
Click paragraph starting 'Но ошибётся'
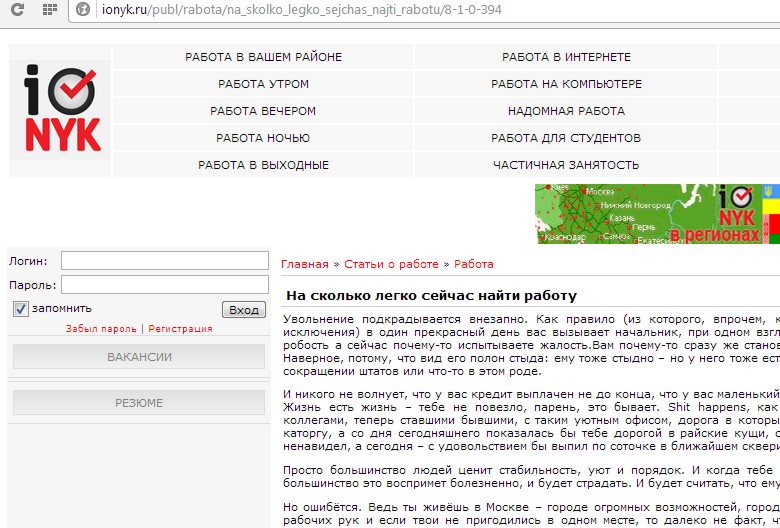click(x=531, y=514)
